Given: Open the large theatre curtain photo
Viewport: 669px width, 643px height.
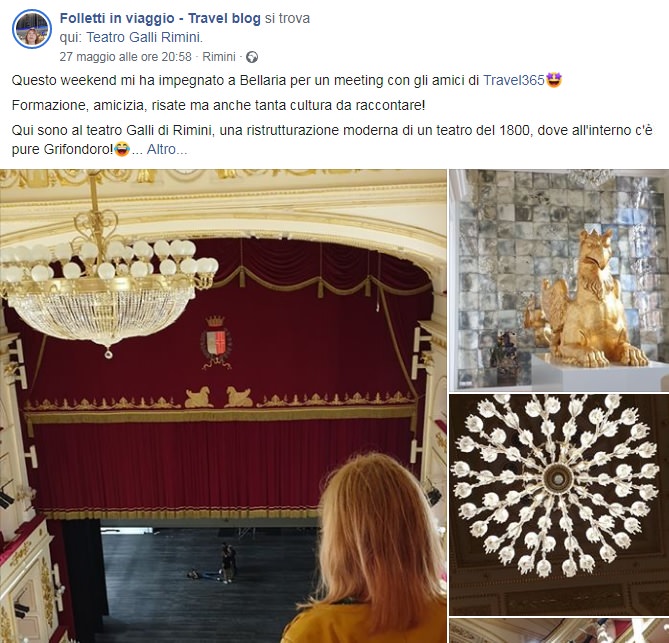Looking at the screenshot, I should [x=223, y=406].
